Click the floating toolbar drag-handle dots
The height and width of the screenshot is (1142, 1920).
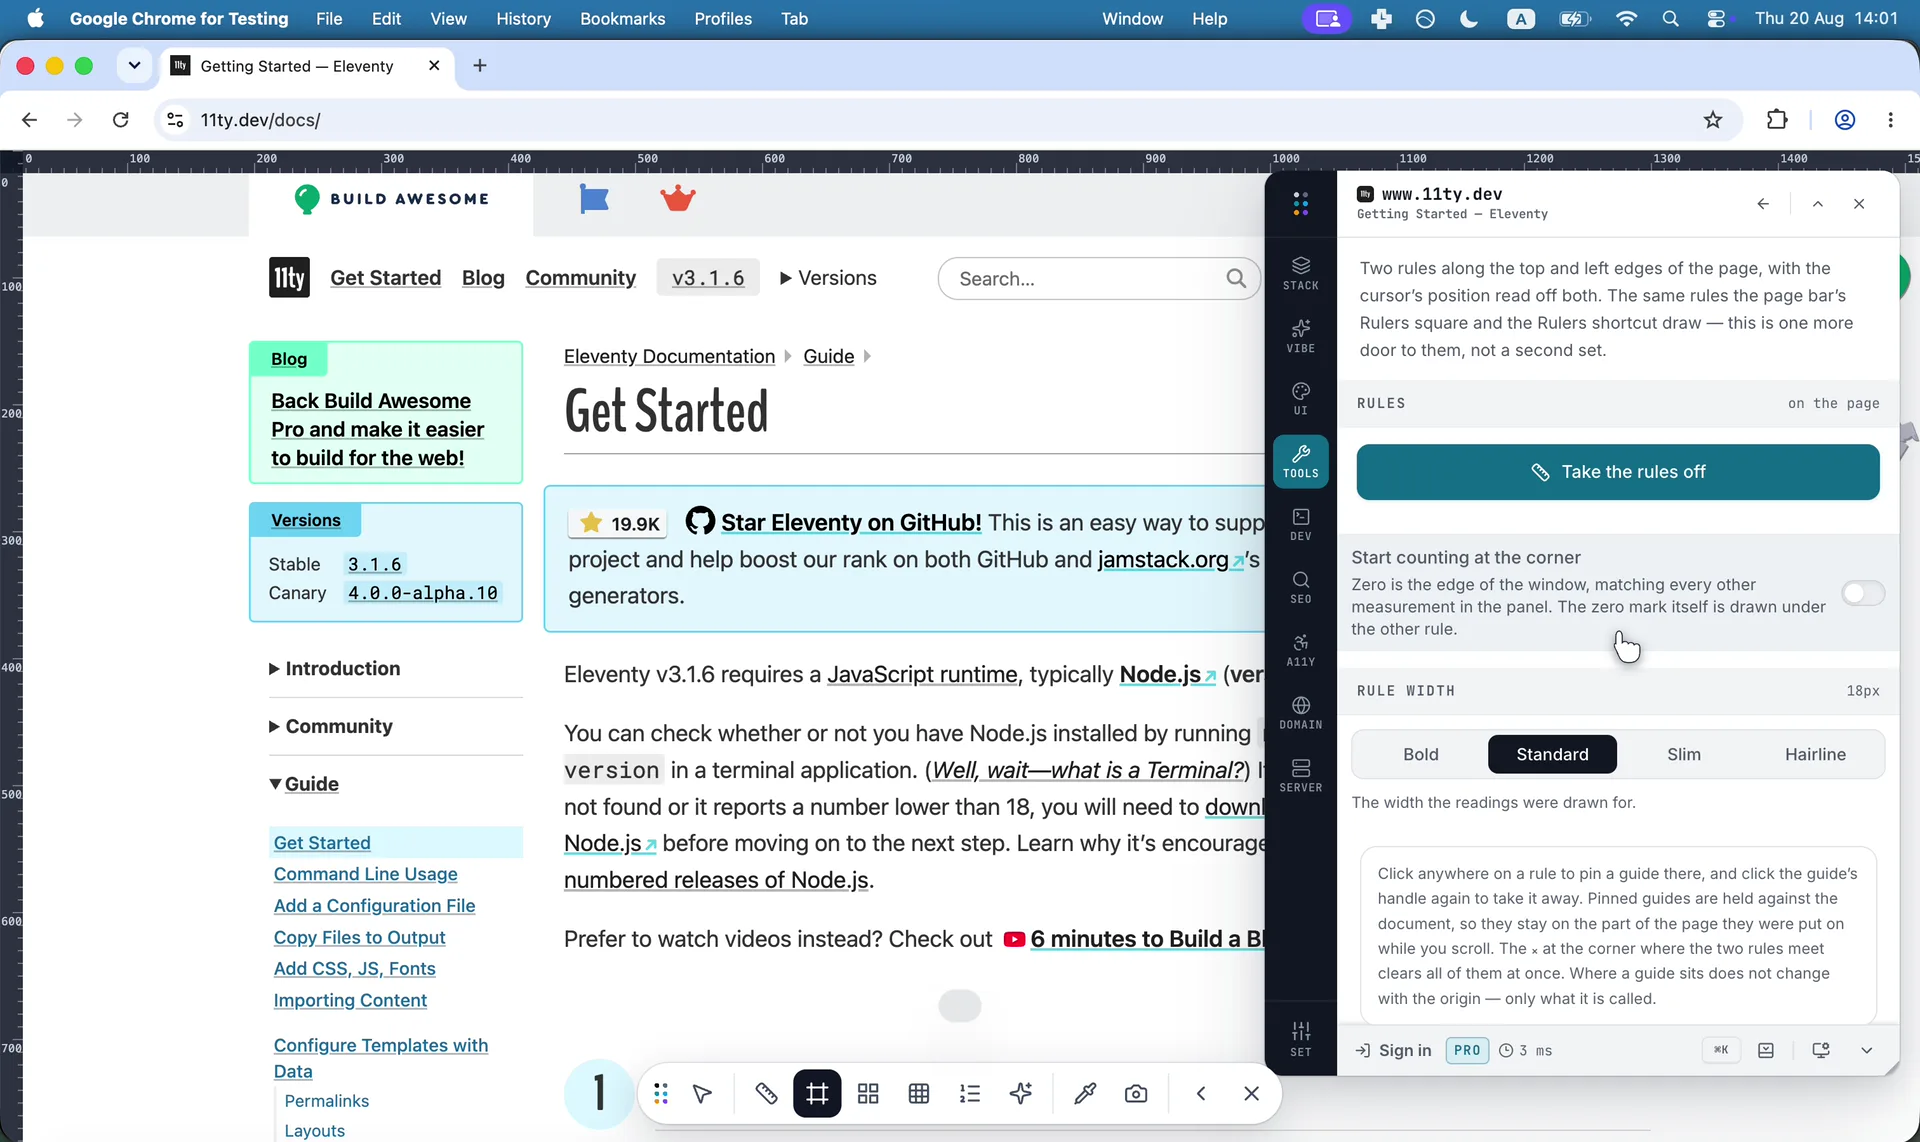click(661, 1094)
